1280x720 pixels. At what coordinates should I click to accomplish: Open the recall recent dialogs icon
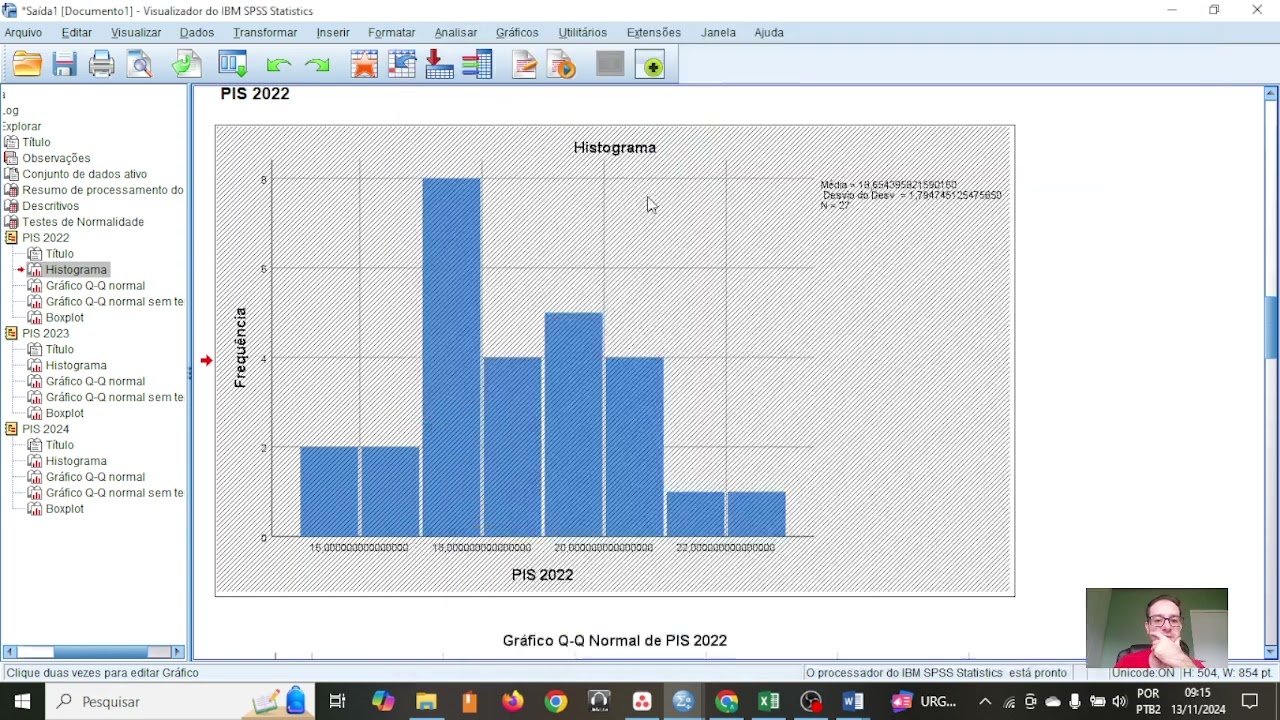click(x=233, y=66)
